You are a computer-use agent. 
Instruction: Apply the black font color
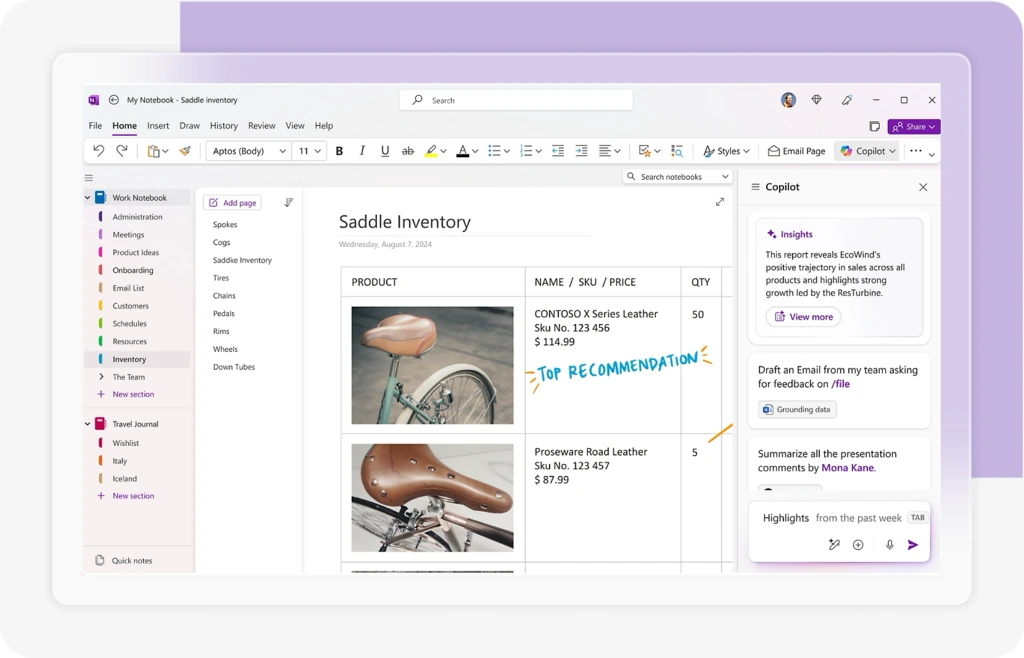coord(462,151)
